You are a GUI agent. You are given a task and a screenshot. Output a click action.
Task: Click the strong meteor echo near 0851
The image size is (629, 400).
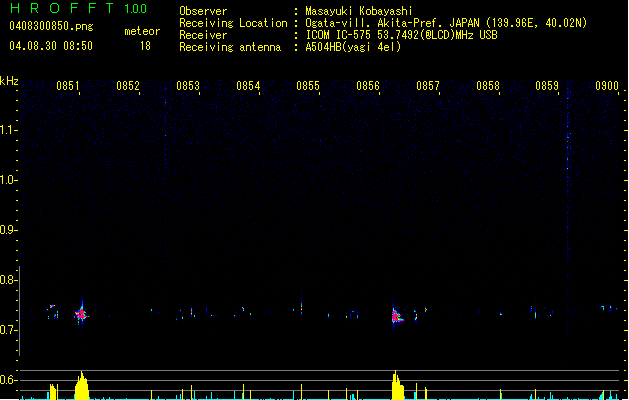coord(82,314)
